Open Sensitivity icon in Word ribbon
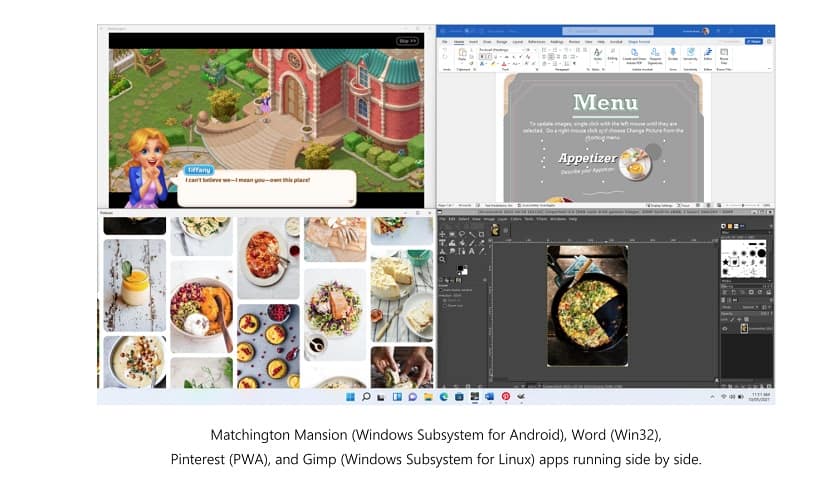Screen dimensions: 840x482 pyautogui.click(x=691, y=54)
